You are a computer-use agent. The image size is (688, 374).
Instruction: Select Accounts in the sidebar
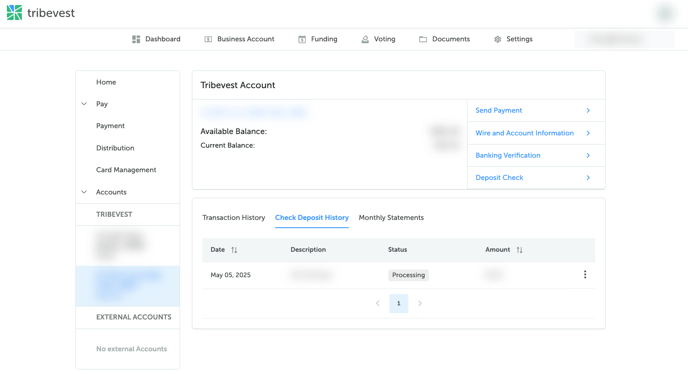[111, 192]
